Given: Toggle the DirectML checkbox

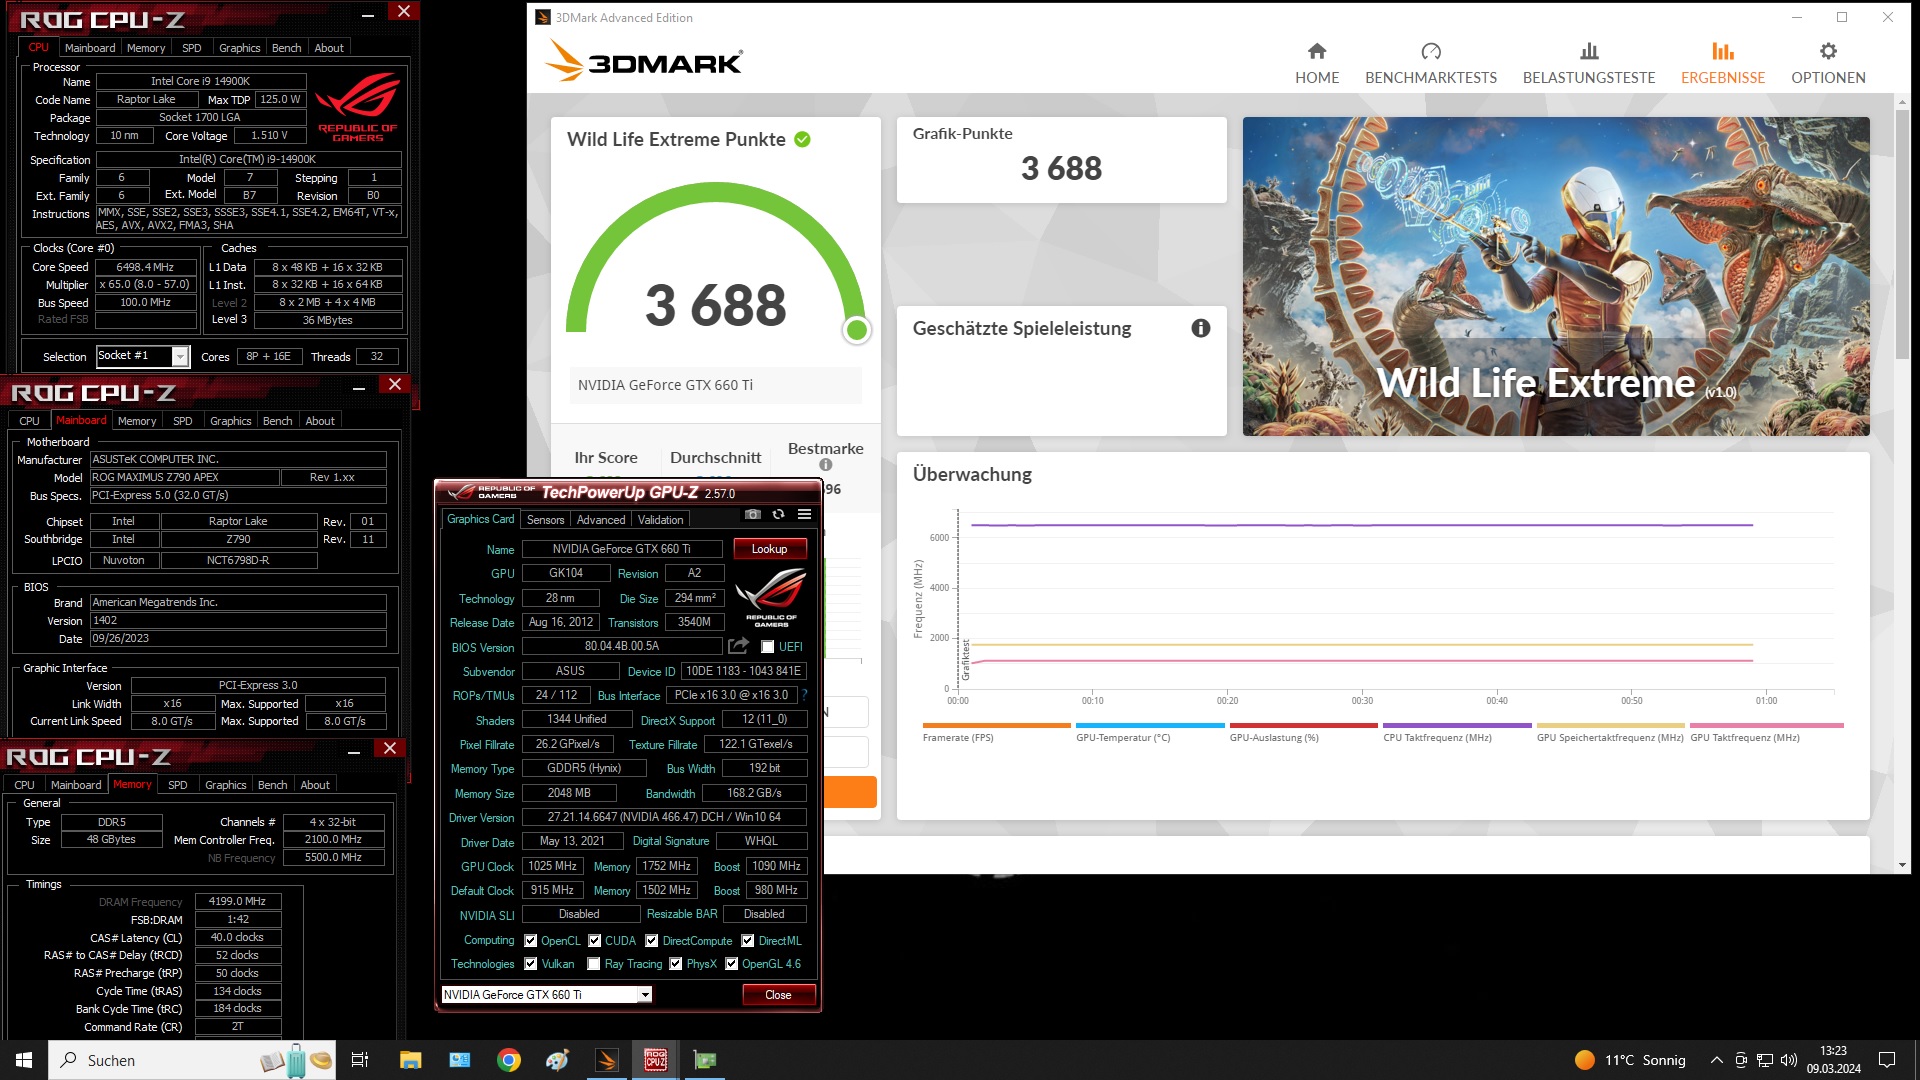Looking at the screenshot, I should click(x=748, y=941).
